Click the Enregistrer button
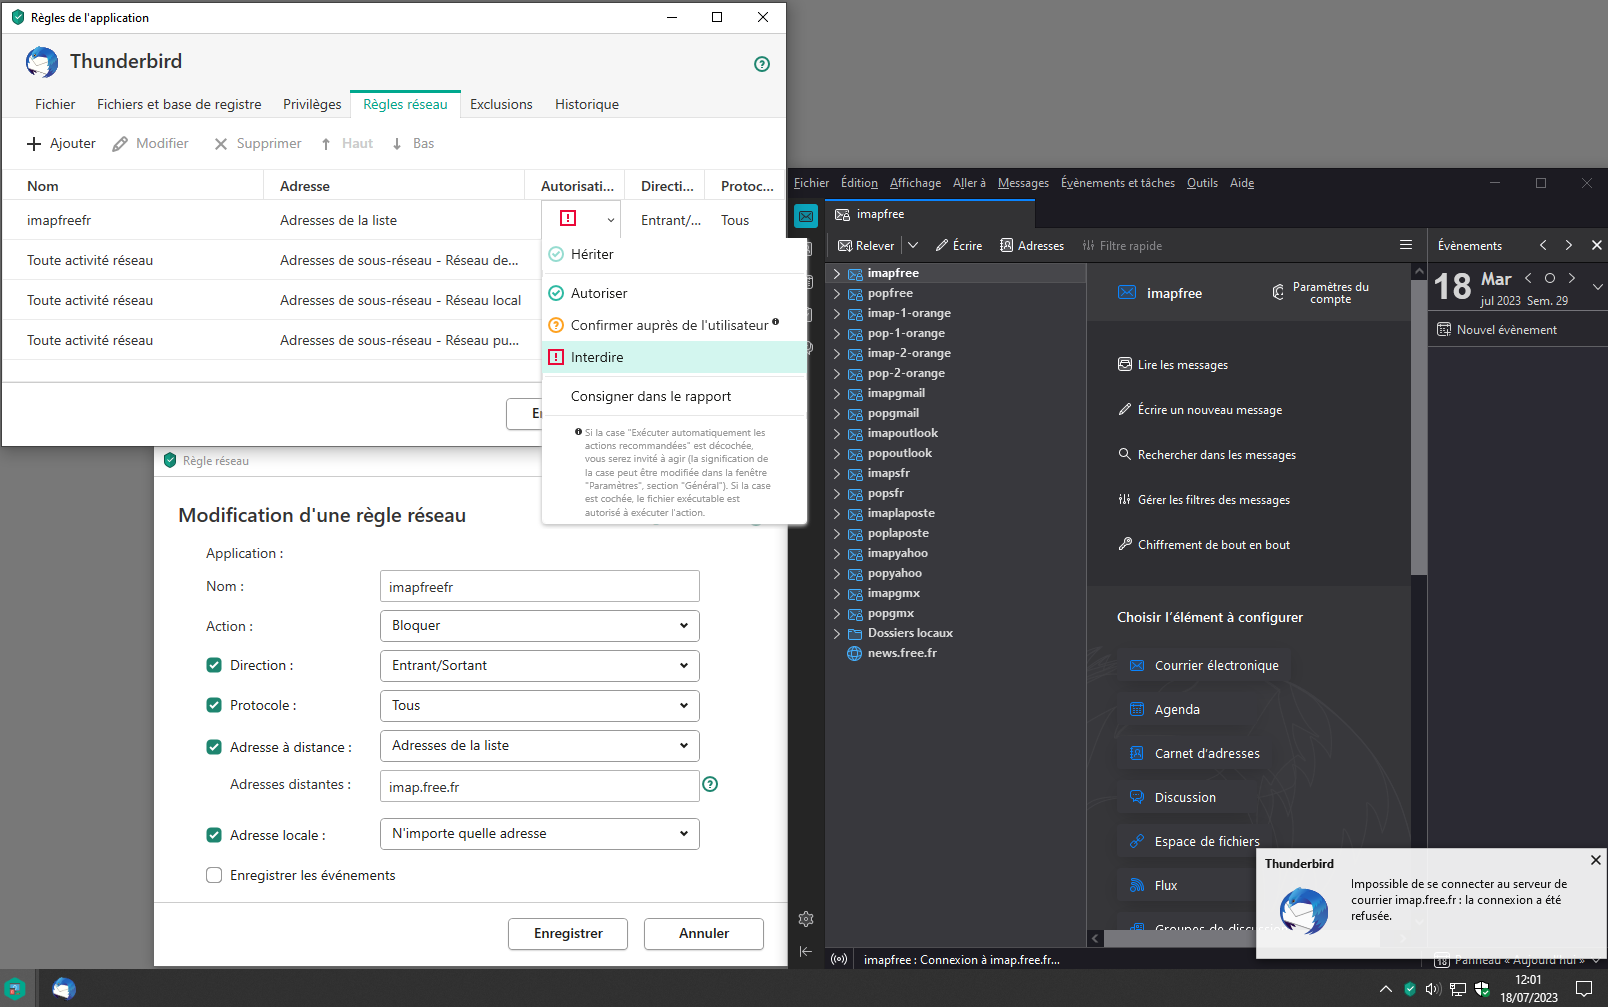This screenshot has width=1608, height=1007. tap(568, 933)
